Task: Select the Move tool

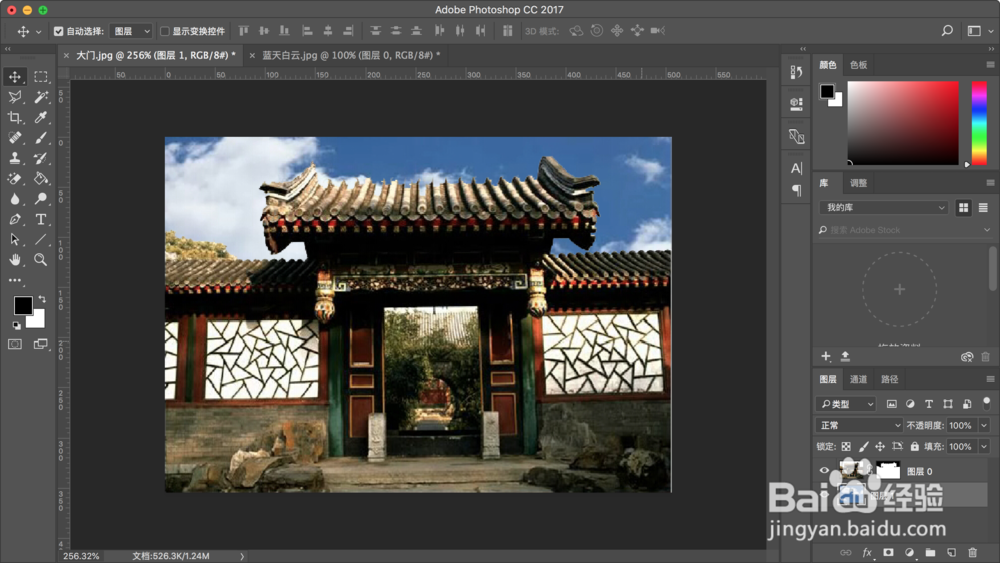Action: (15, 77)
